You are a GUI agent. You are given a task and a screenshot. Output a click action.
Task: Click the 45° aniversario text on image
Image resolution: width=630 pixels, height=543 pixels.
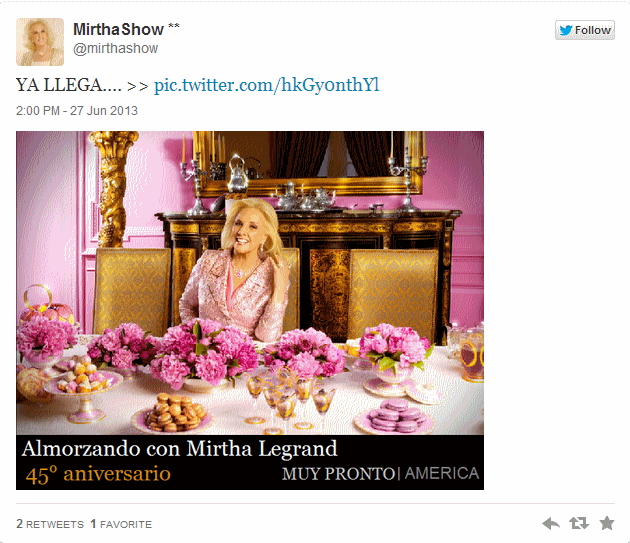point(98,474)
